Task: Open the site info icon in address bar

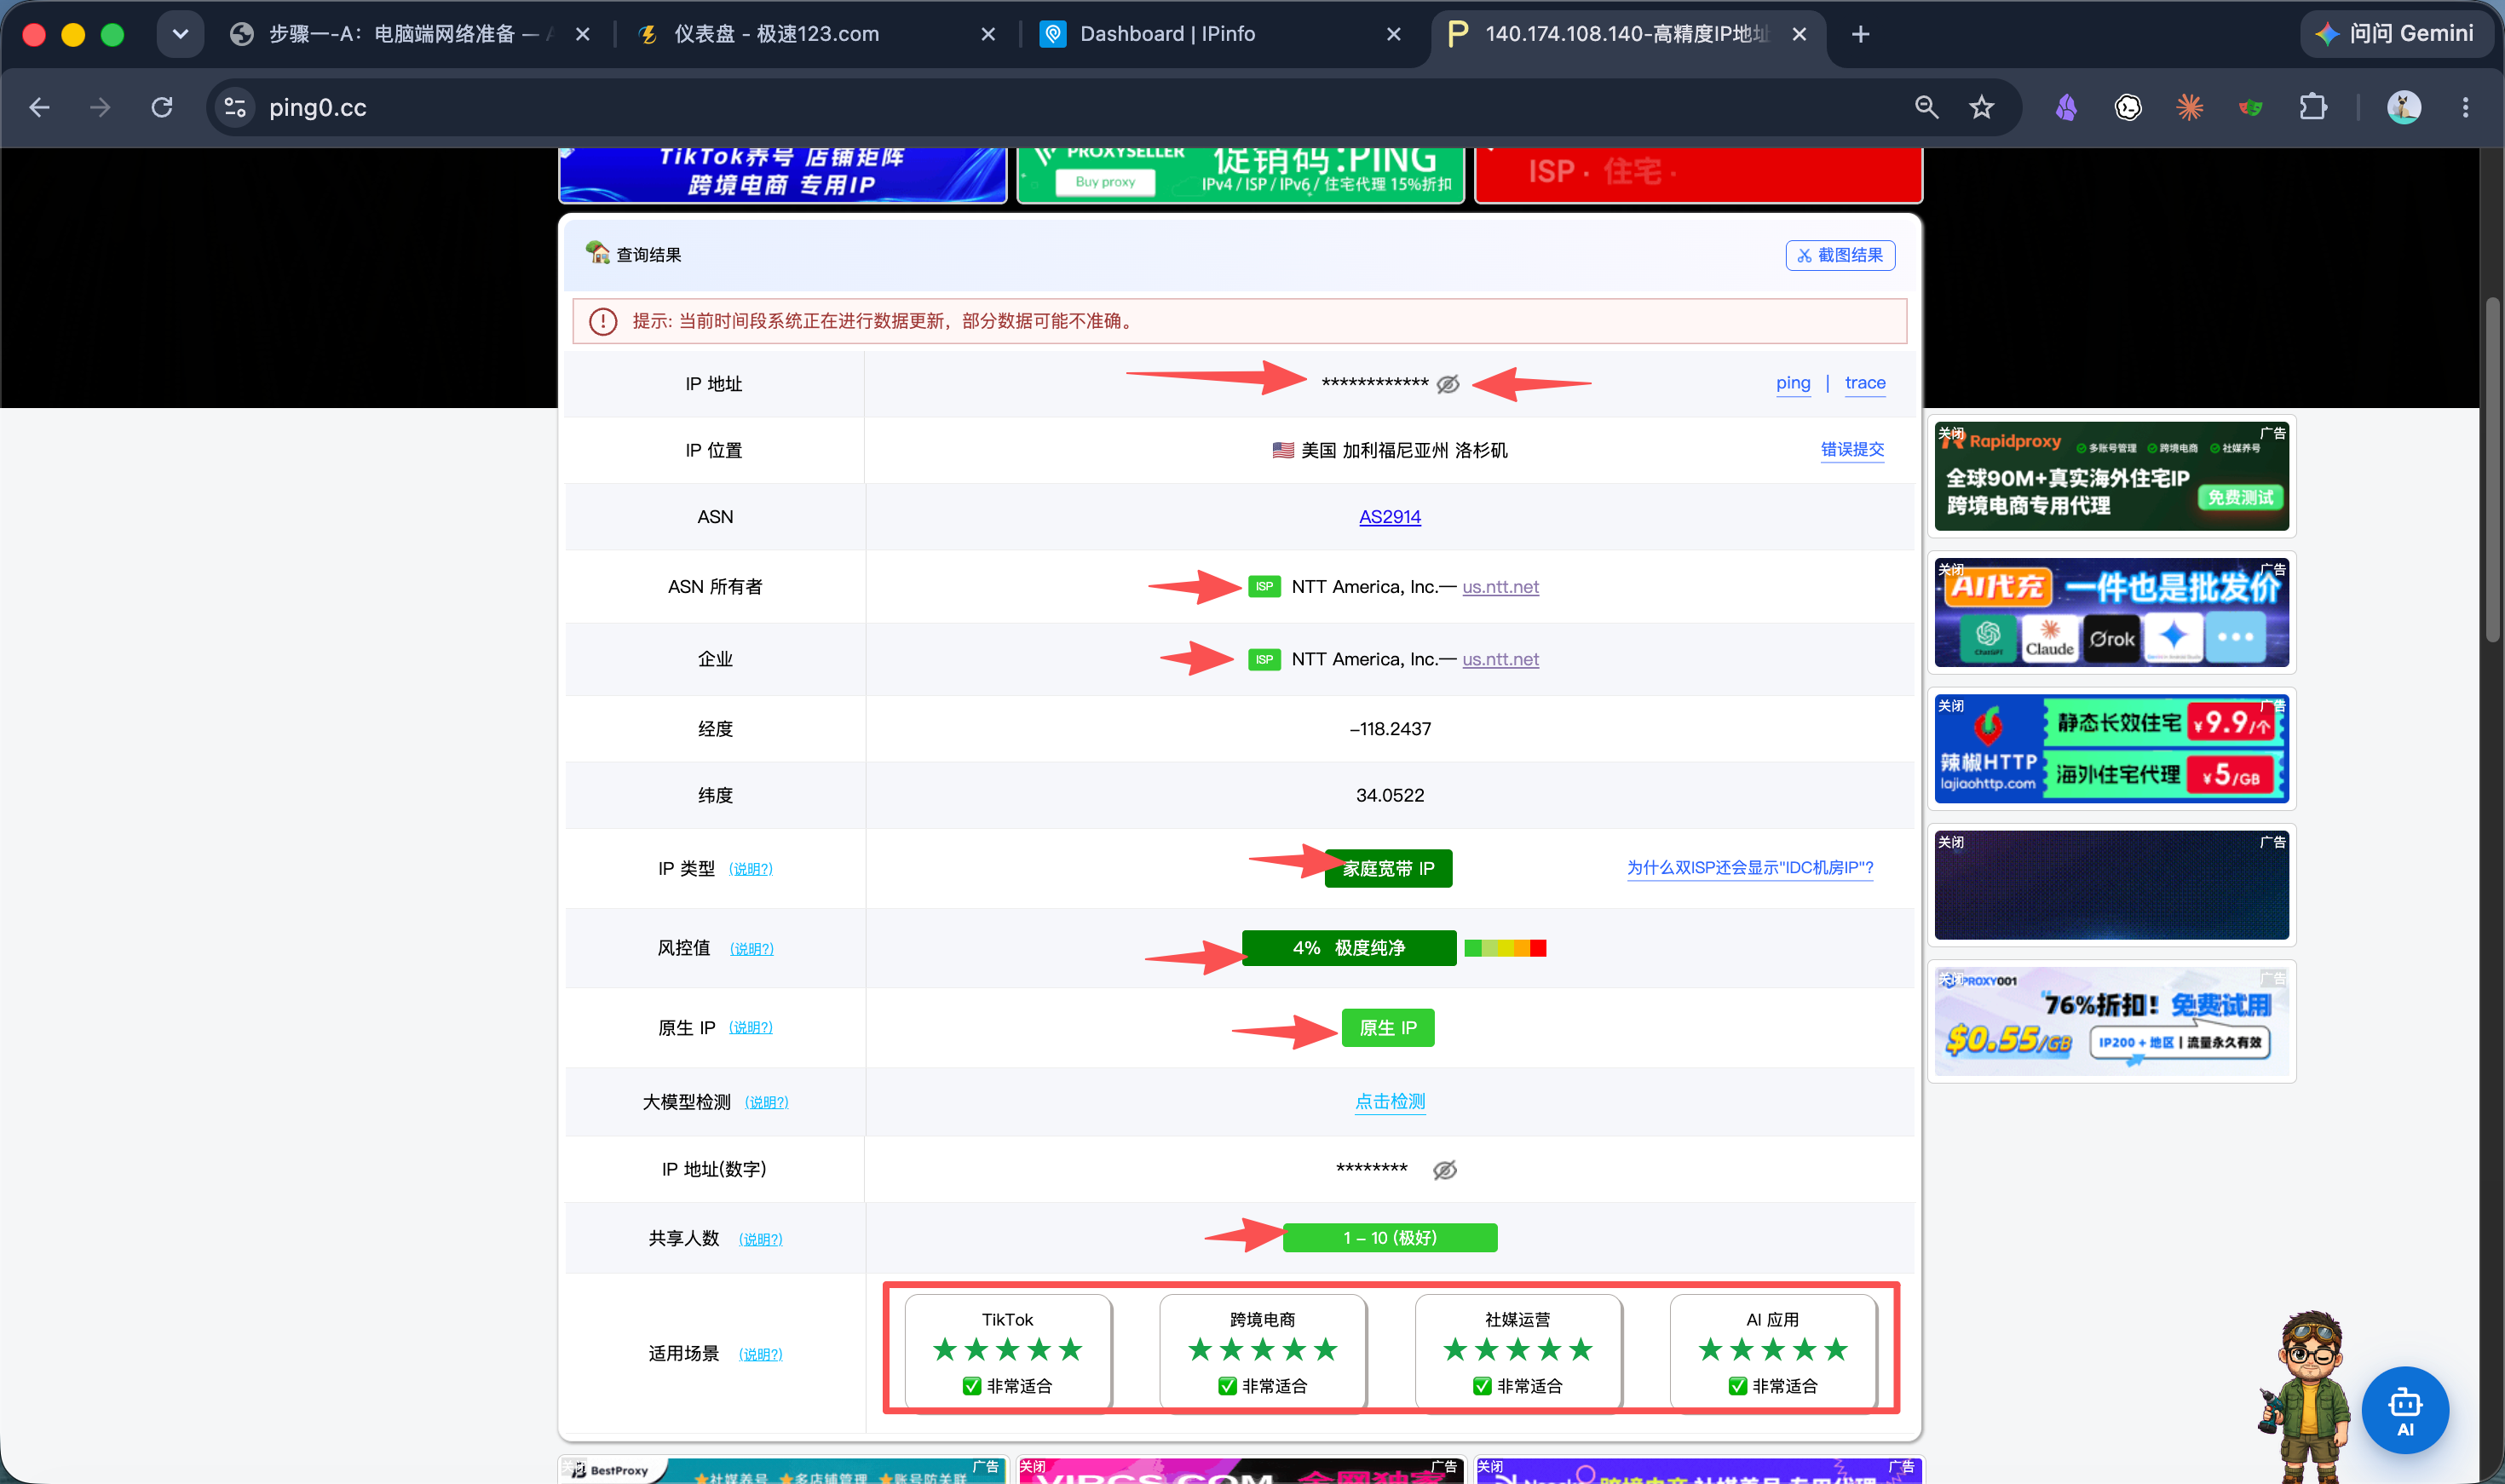Action: pos(235,107)
